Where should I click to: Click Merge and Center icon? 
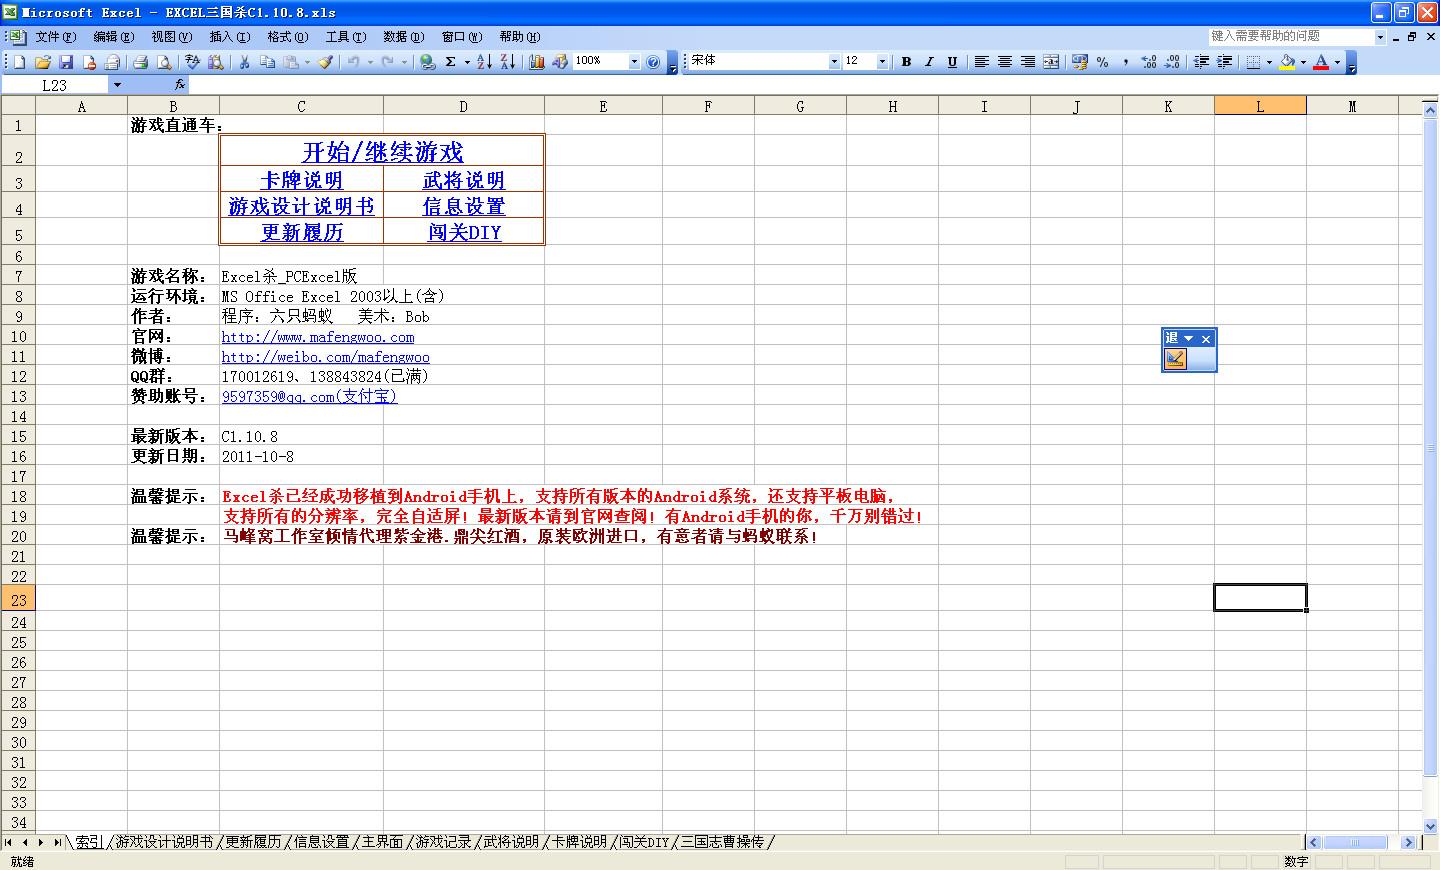(x=1051, y=62)
